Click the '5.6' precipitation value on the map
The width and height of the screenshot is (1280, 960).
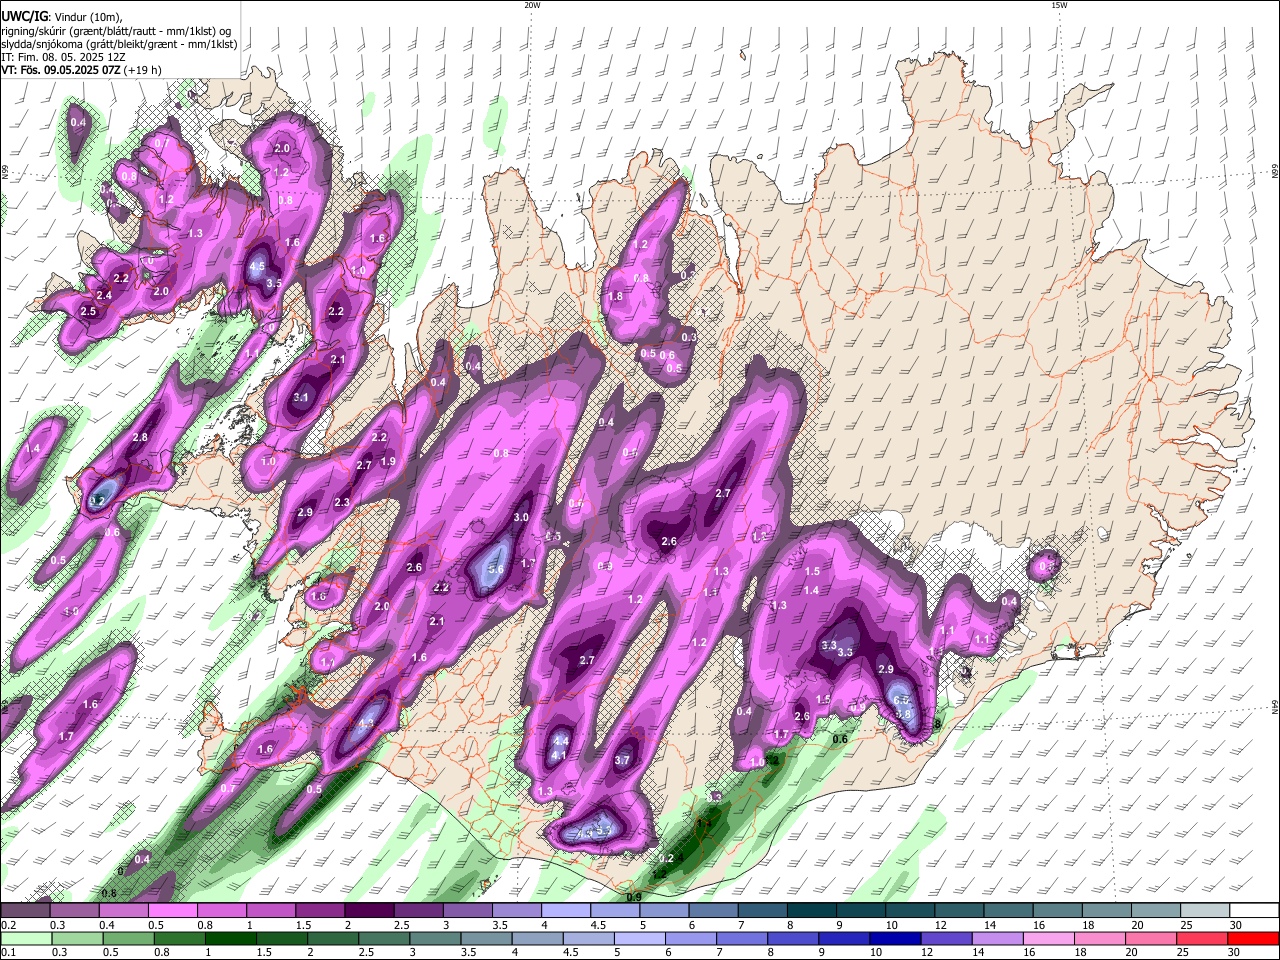[495, 569]
